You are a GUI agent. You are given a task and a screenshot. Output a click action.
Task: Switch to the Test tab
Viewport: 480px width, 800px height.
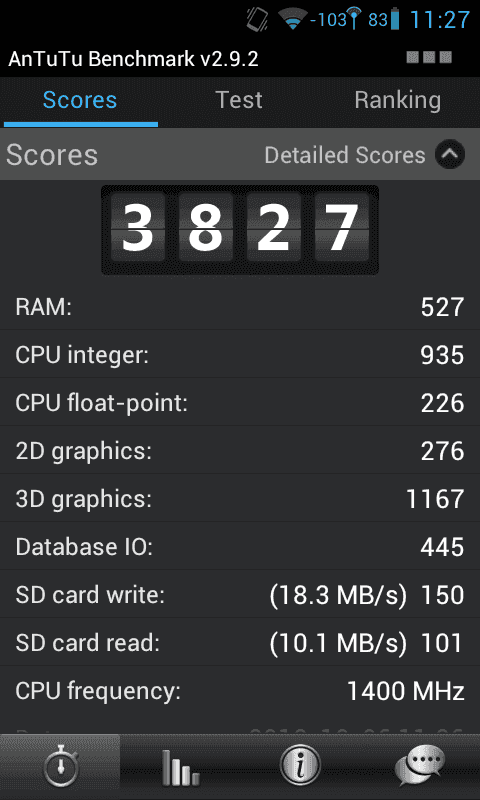(x=239, y=100)
